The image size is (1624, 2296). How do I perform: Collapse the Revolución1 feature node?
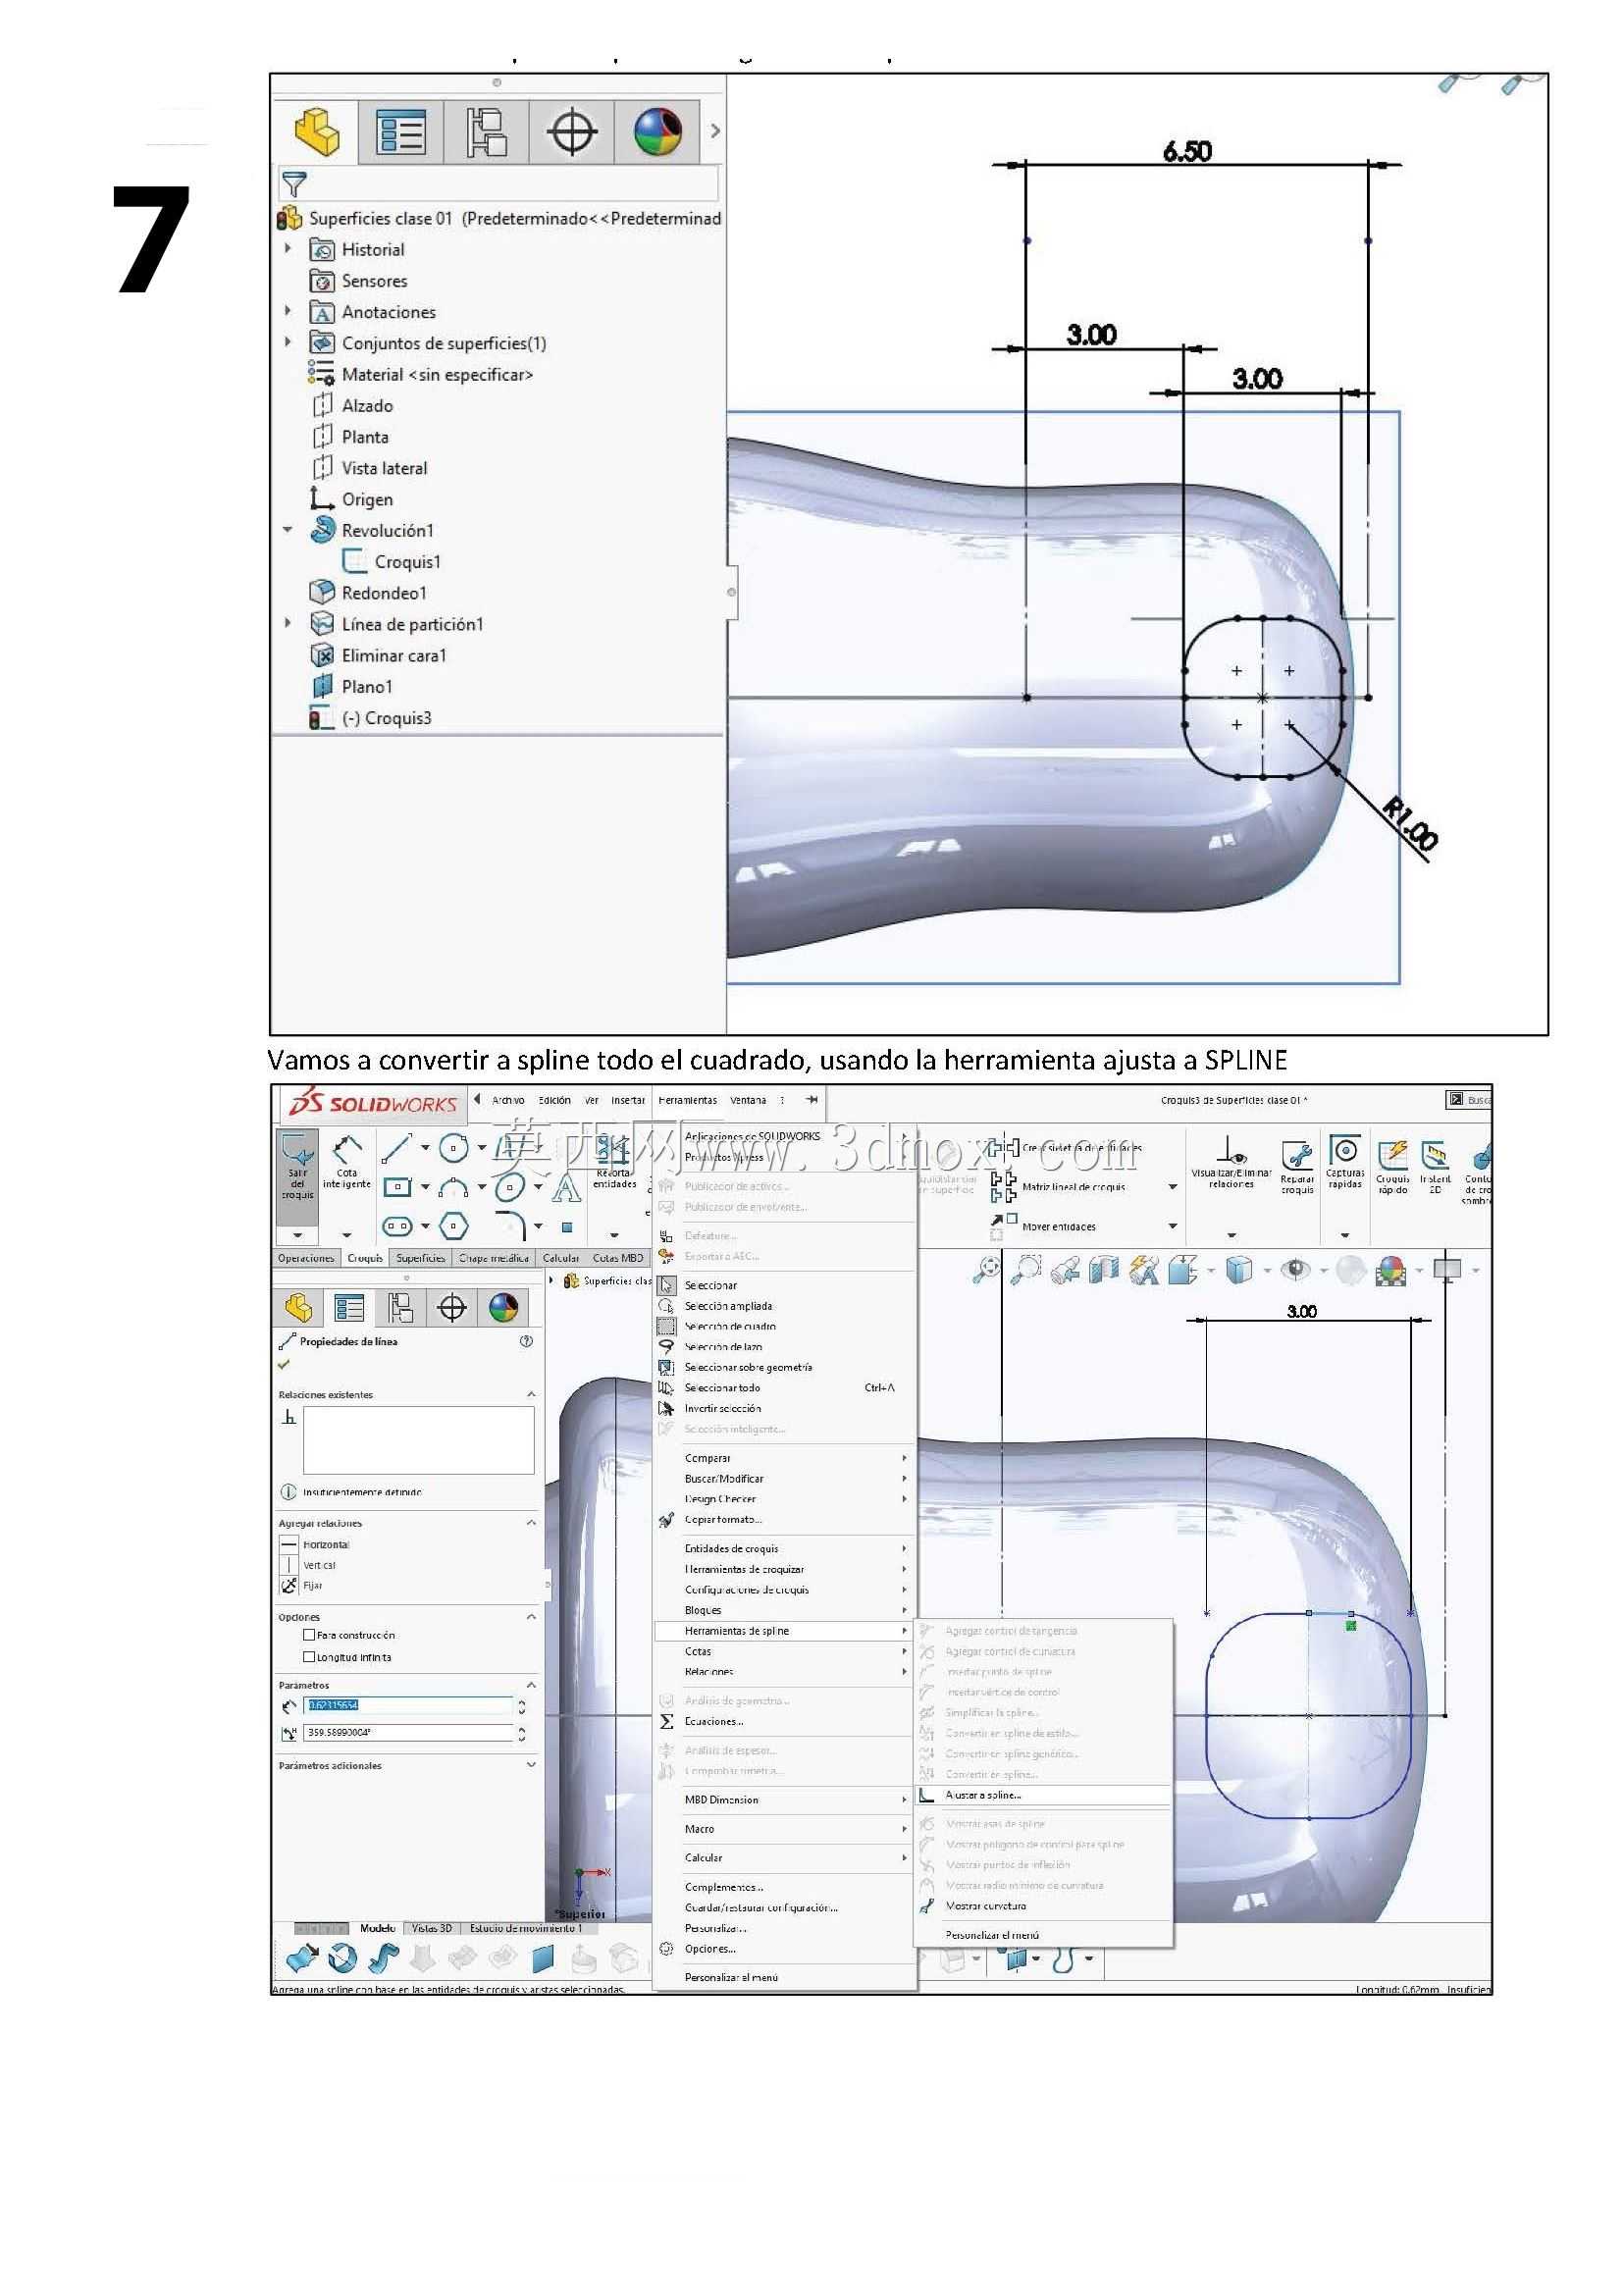click(x=288, y=529)
